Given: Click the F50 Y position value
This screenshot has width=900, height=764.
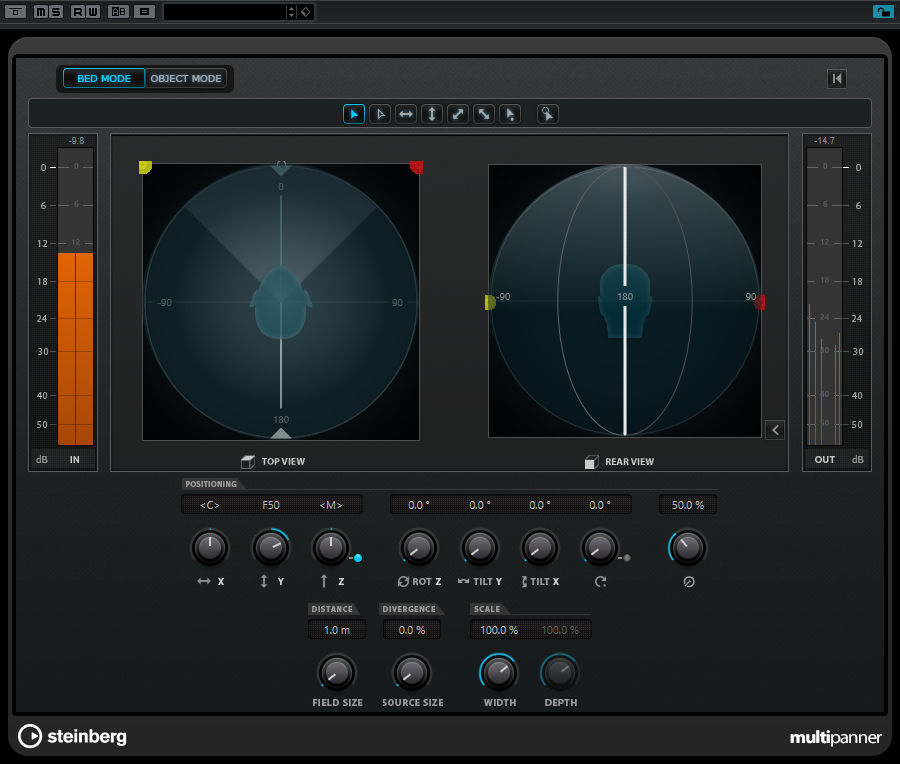Looking at the screenshot, I should [x=271, y=505].
